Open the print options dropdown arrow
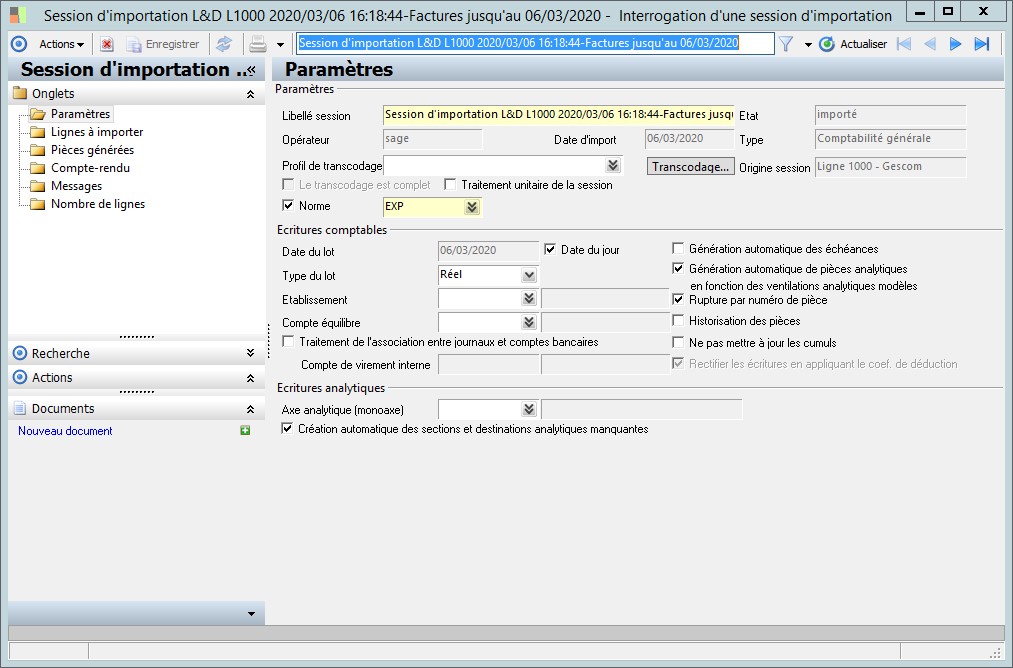The image size is (1013, 668). coord(280,45)
